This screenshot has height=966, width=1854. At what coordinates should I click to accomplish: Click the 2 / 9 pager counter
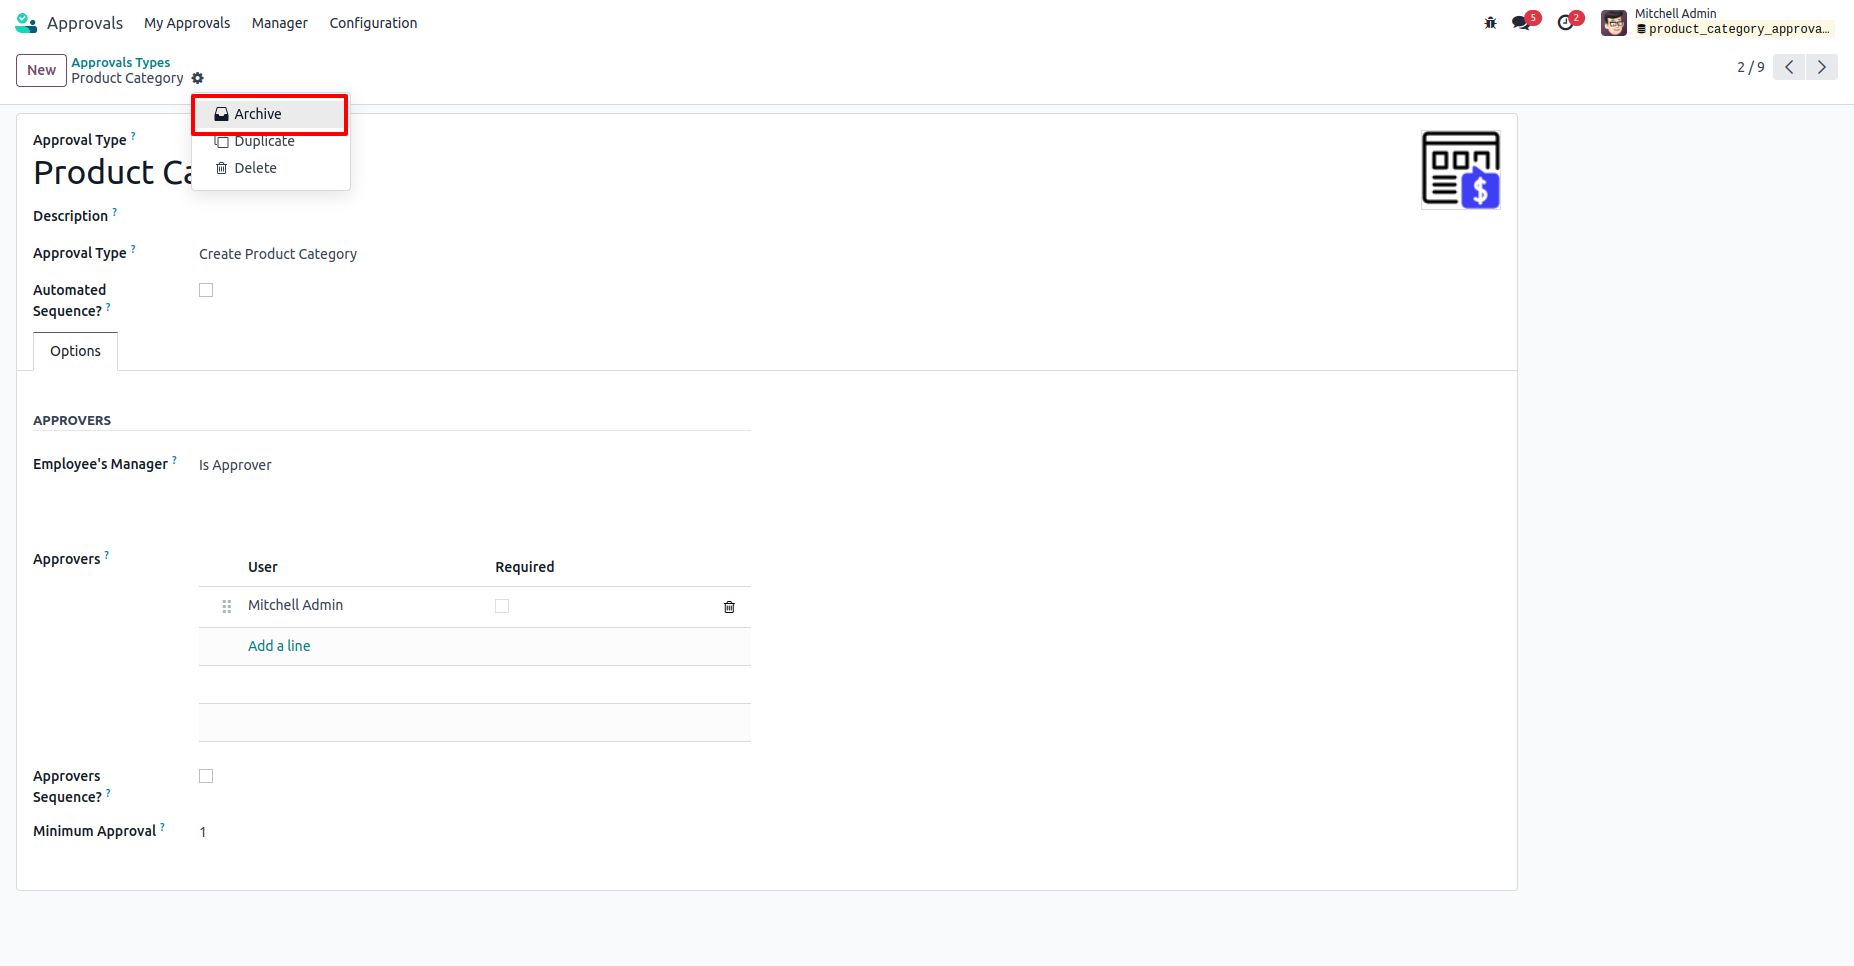[1751, 67]
